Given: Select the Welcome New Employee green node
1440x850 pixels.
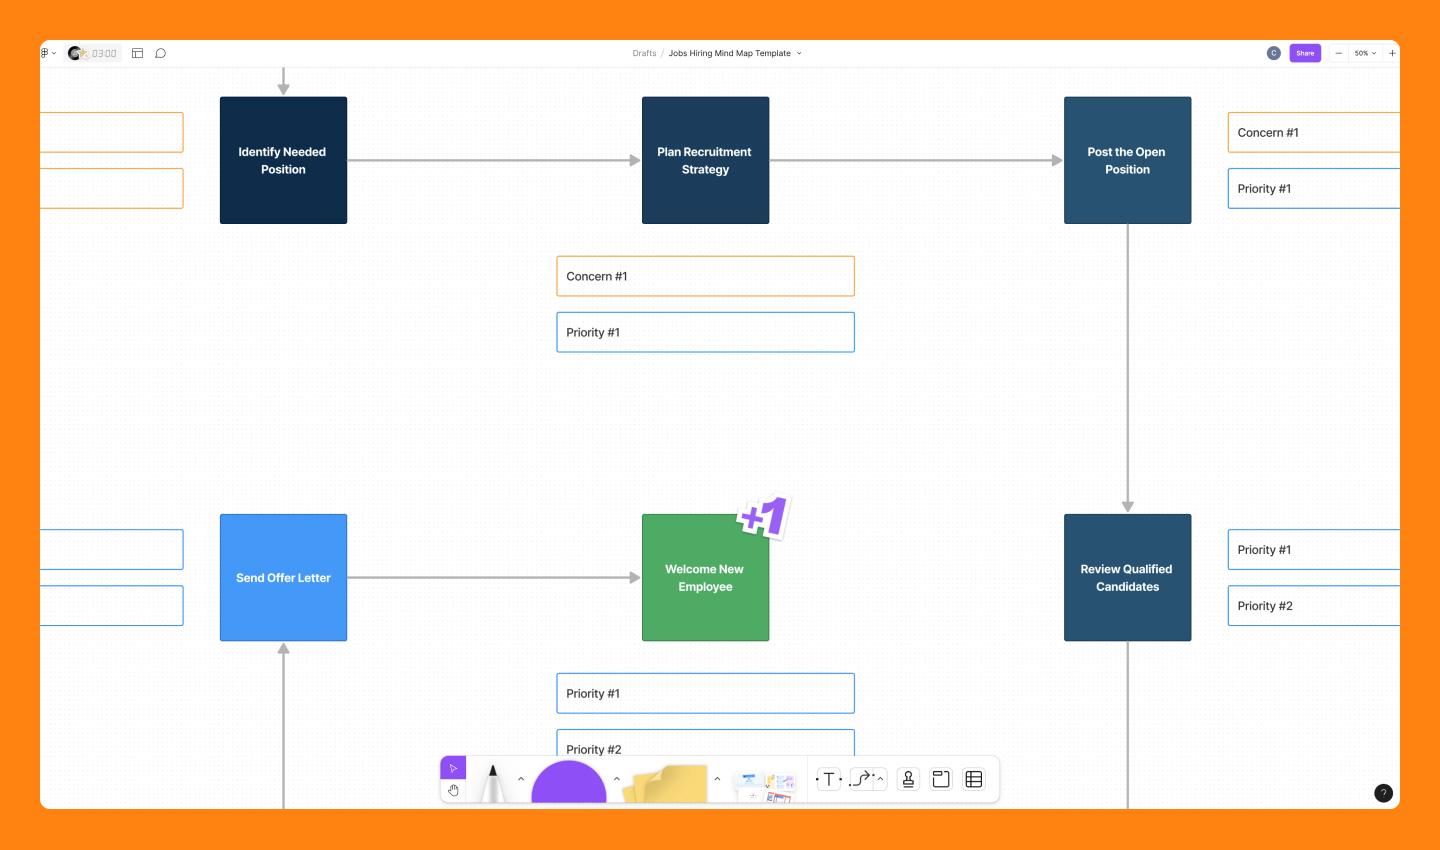Looking at the screenshot, I should [705, 578].
